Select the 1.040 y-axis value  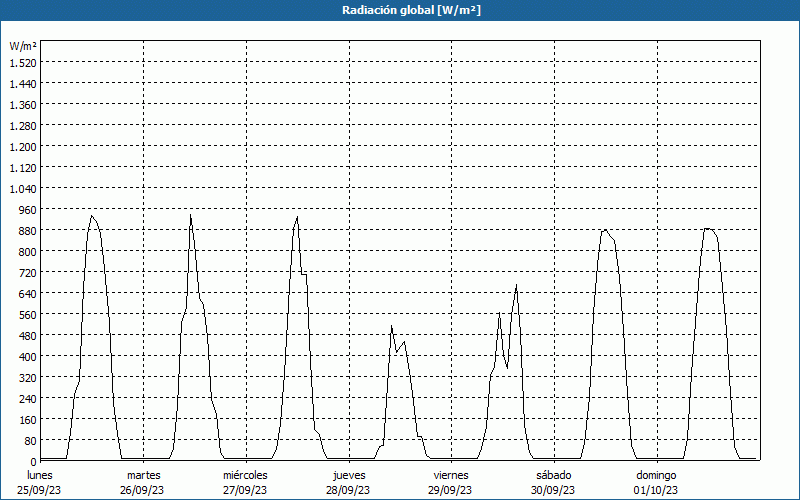click(23, 189)
